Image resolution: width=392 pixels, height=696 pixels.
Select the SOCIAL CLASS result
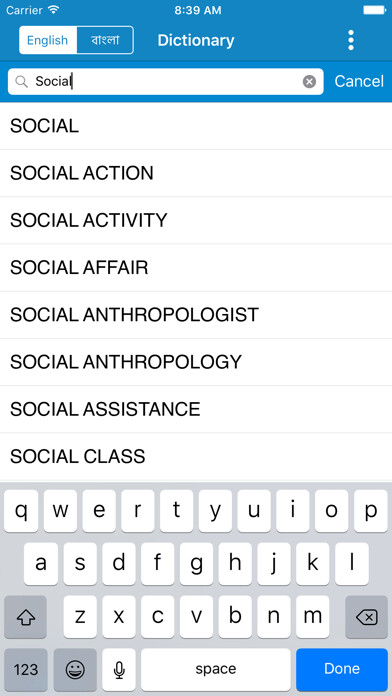click(196, 457)
